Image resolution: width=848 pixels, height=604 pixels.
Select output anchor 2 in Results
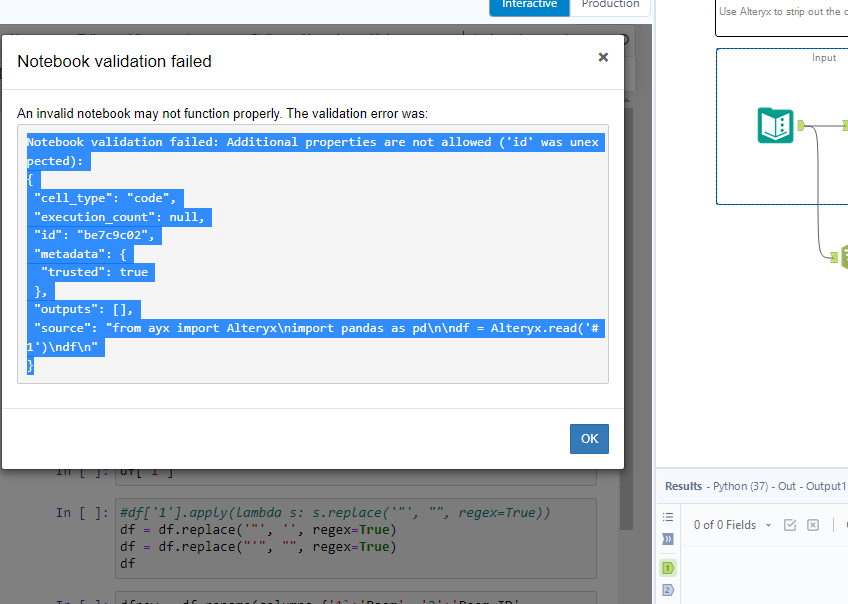click(668, 590)
